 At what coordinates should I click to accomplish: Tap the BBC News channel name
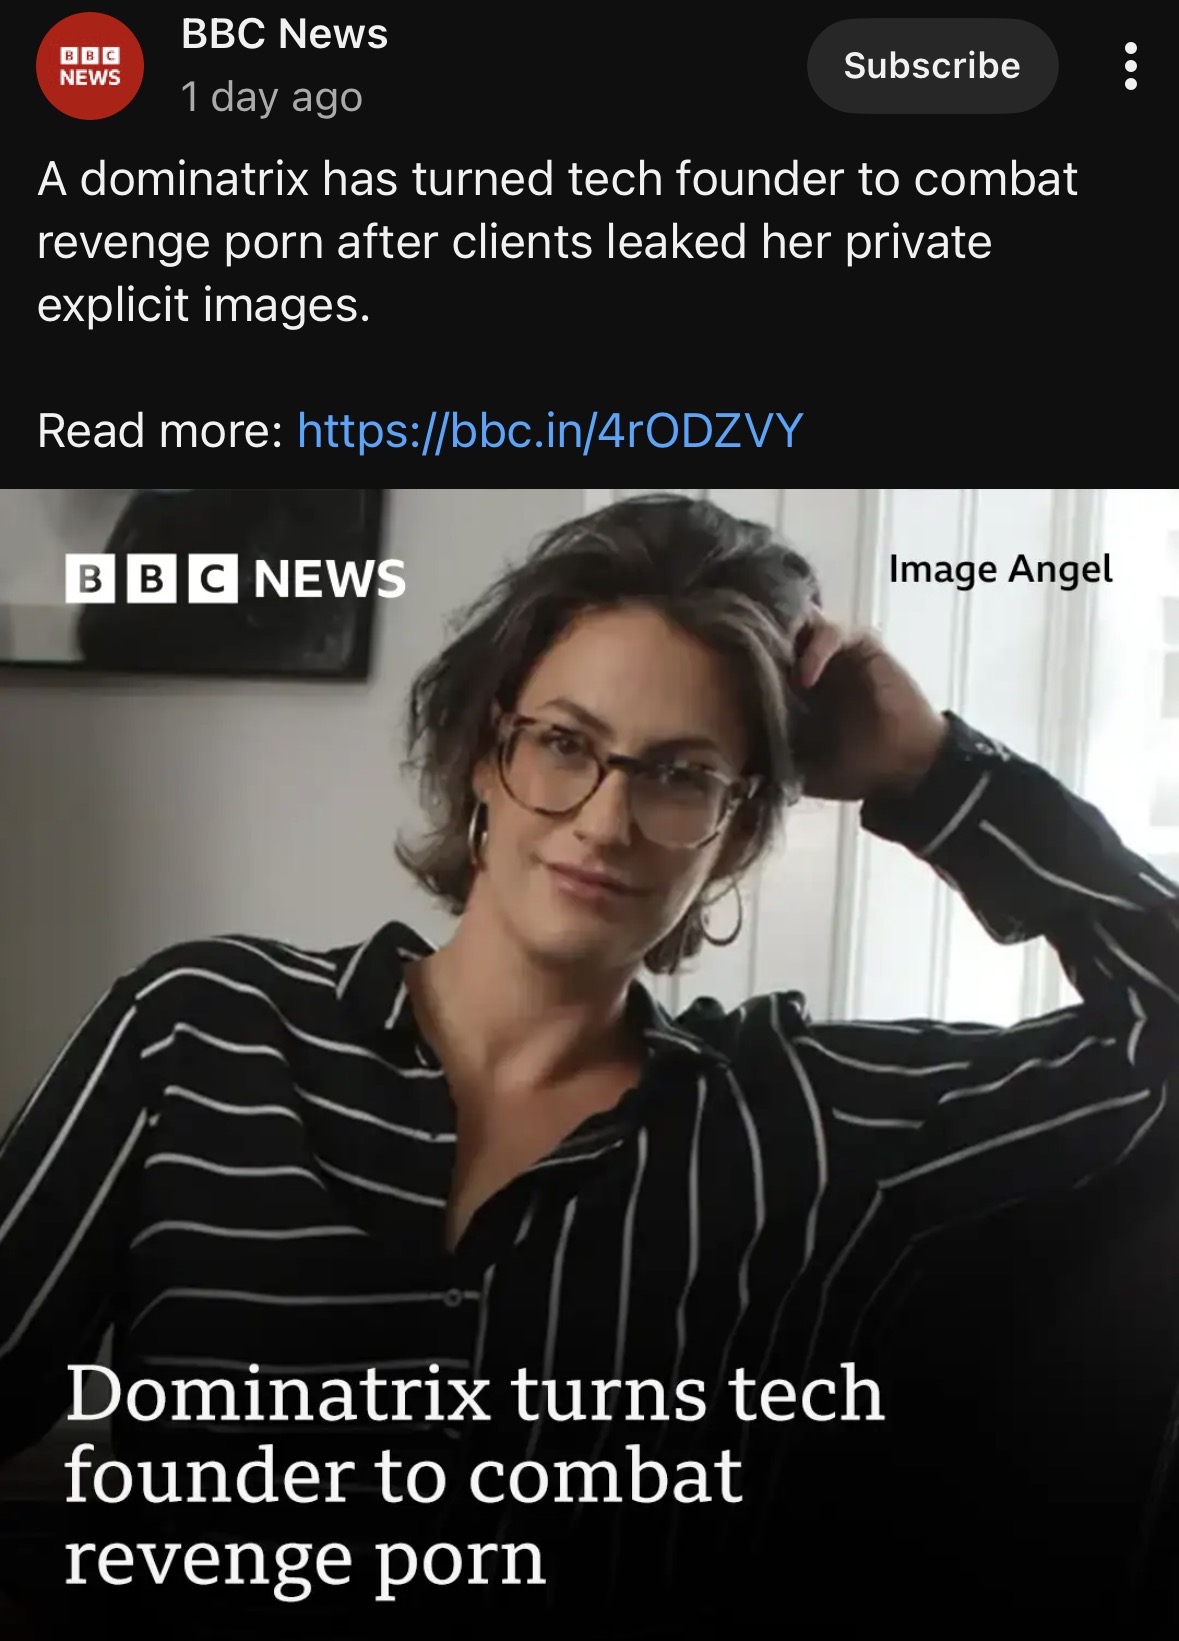click(x=284, y=34)
